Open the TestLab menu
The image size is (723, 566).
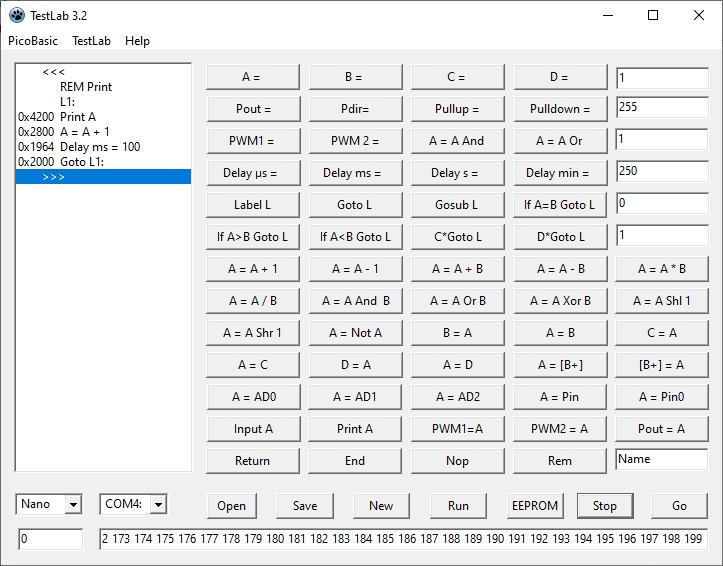(x=91, y=41)
